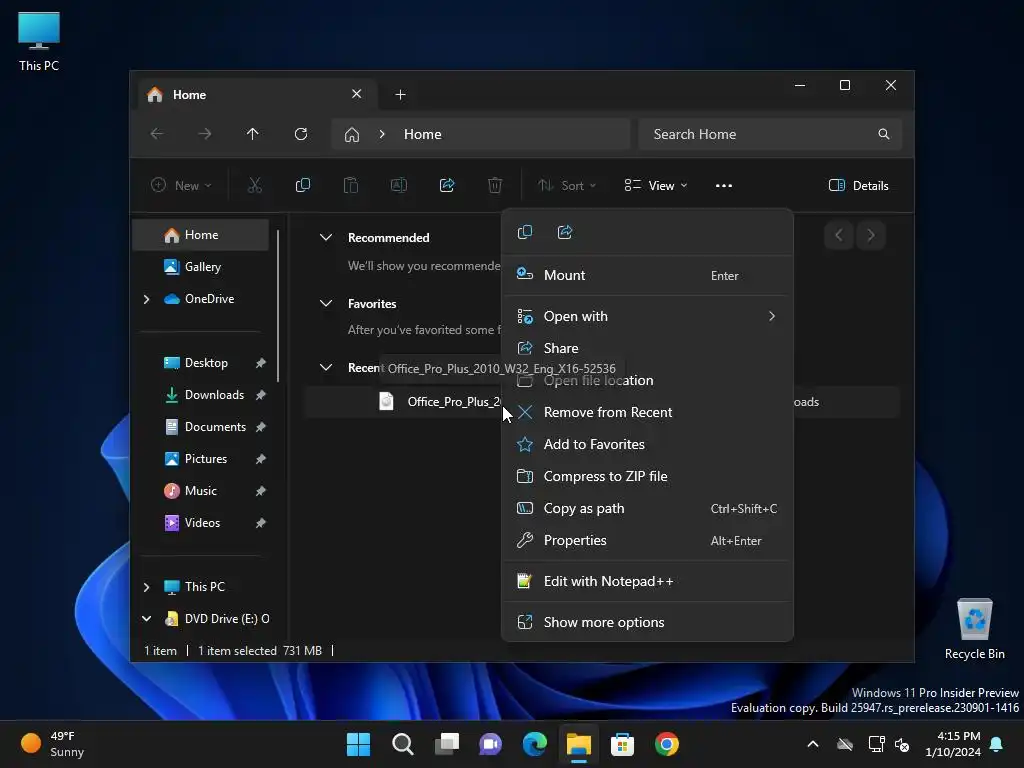Choose Edit with Notepad++
The width and height of the screenshot is (1024, 768).
point(647,581)
